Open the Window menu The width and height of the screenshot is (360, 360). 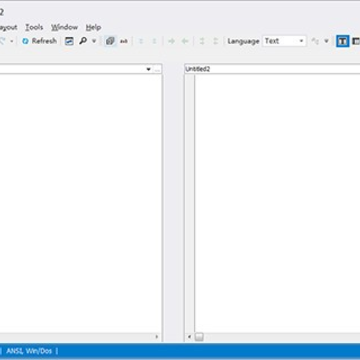point(64,27)
